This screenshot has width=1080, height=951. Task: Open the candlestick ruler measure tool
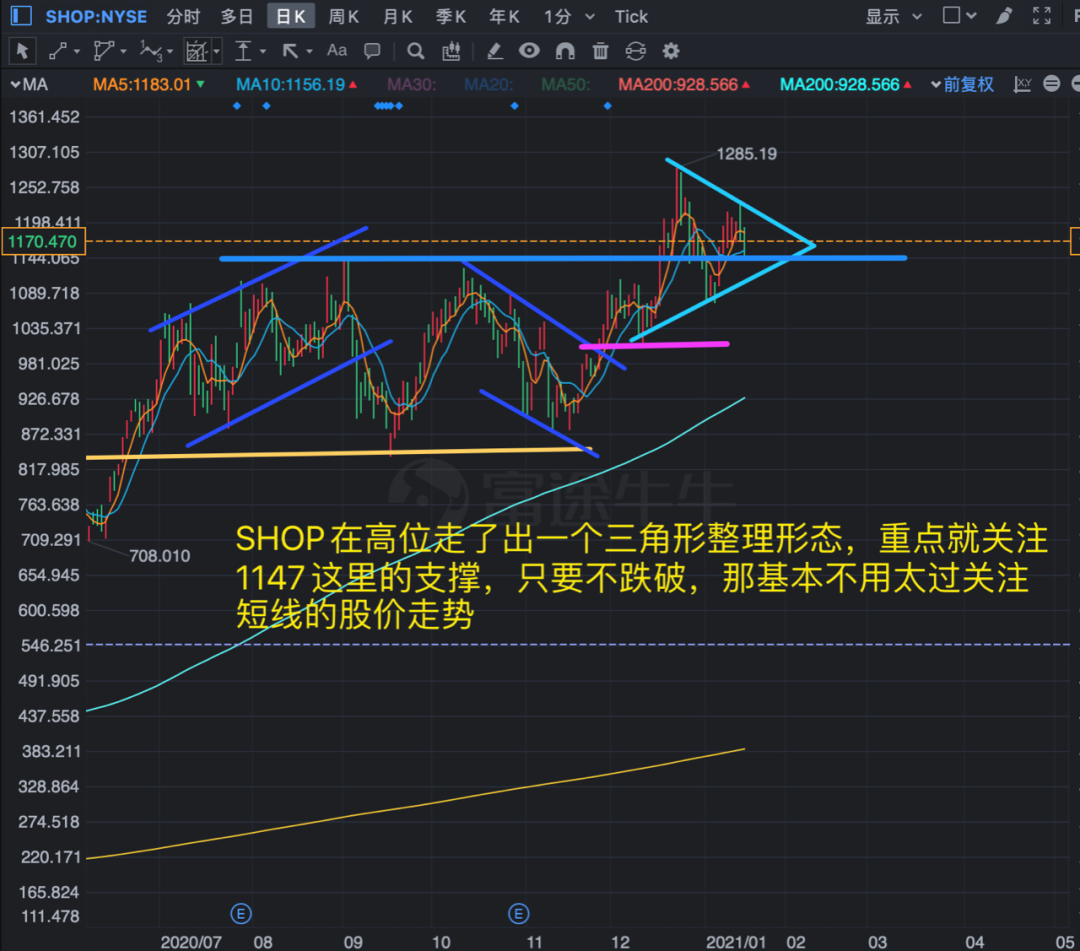[x=451, y=51]
